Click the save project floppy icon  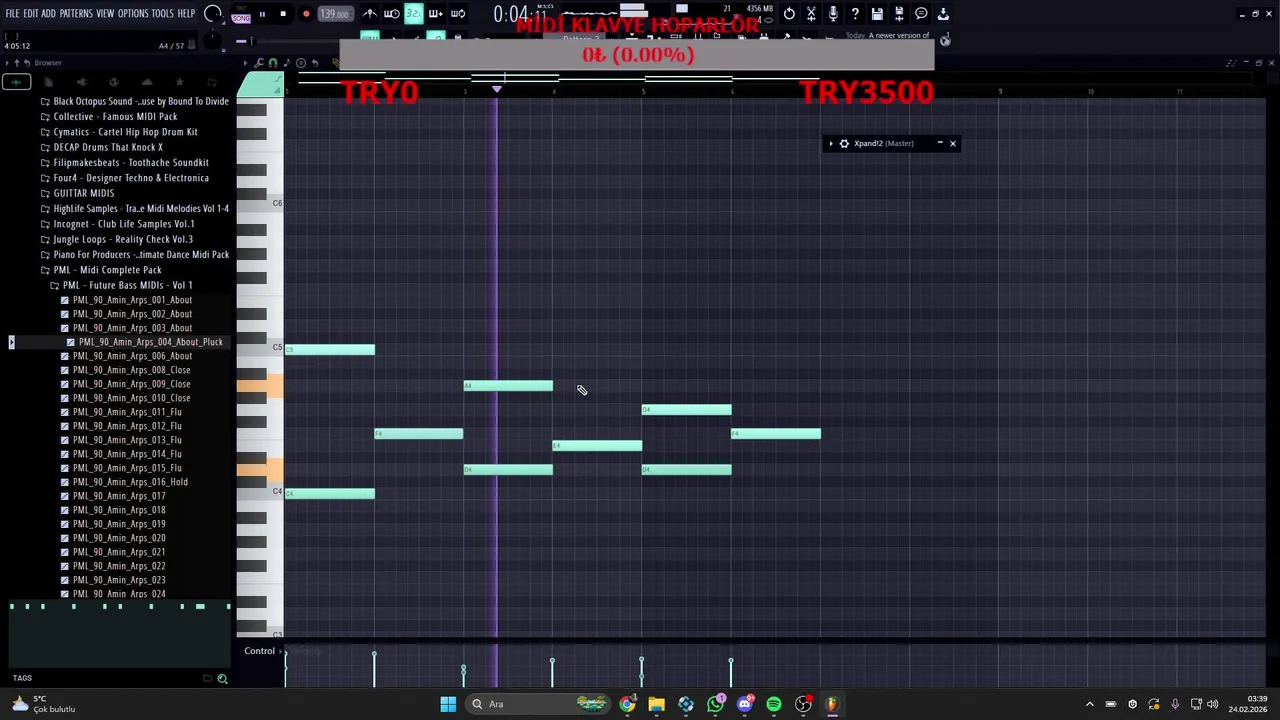(877, 14)
